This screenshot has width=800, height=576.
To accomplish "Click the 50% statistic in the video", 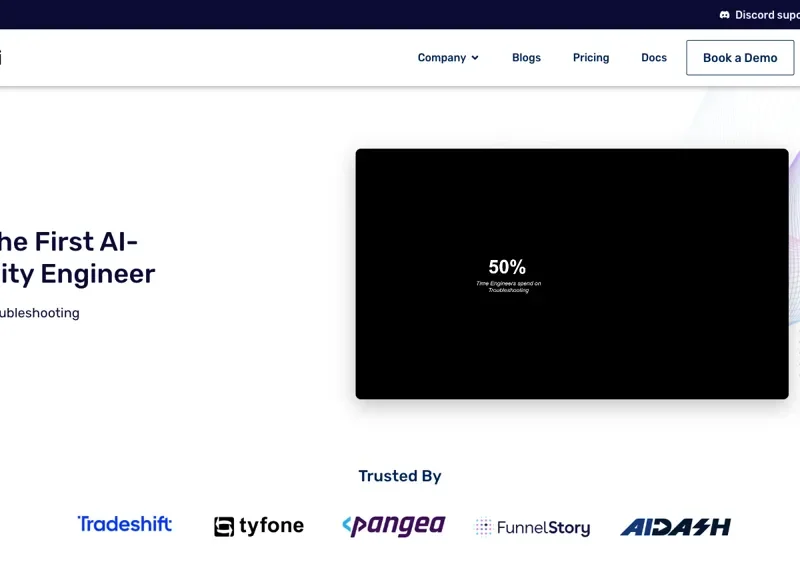I will point(507,267).
